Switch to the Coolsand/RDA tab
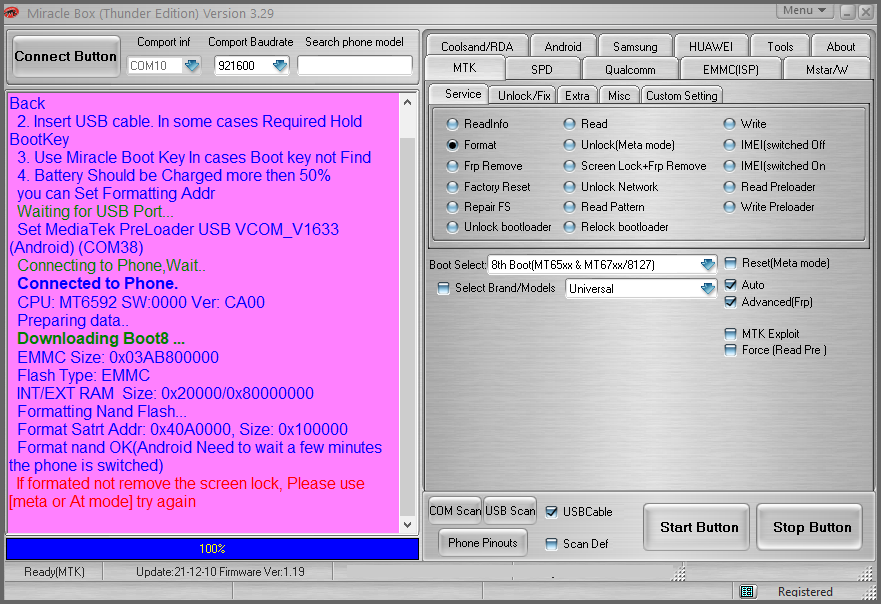The width and height of the screenshot is (881, 604). click(x=477, y=47)
